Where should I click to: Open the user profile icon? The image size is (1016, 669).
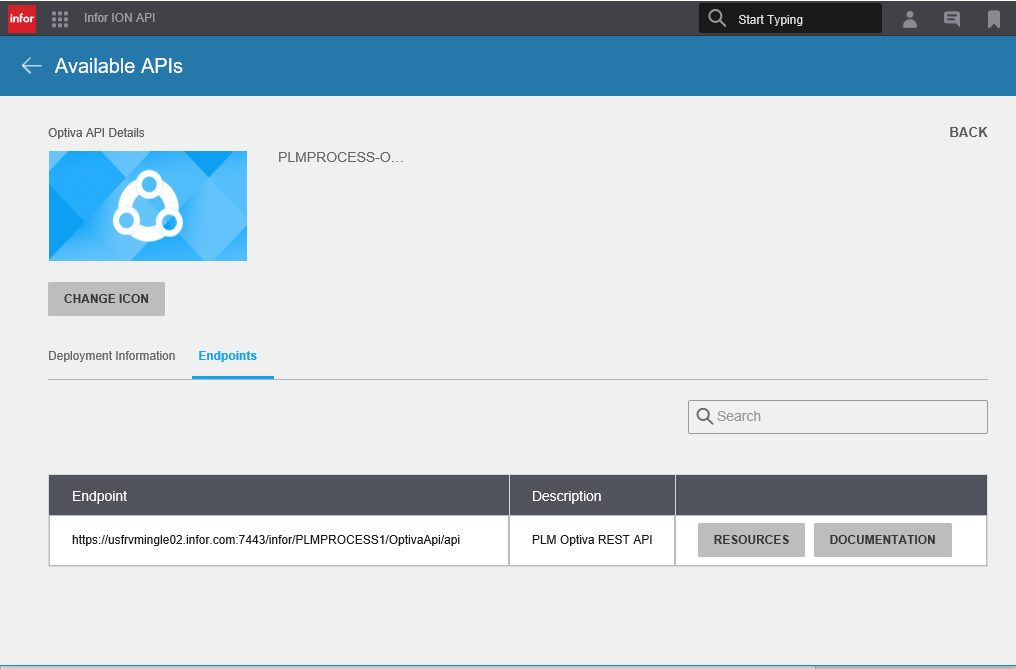click(x=910, y=19)
